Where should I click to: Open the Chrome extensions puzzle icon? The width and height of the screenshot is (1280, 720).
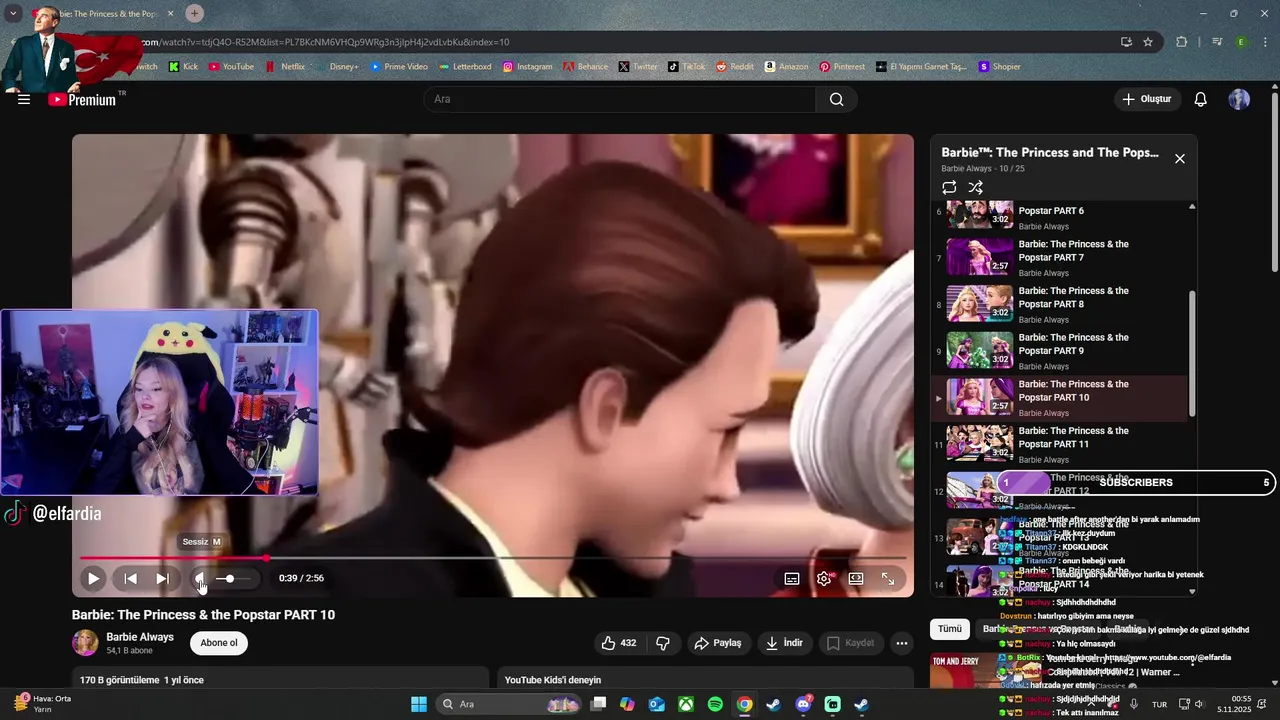coord(1182,42)
